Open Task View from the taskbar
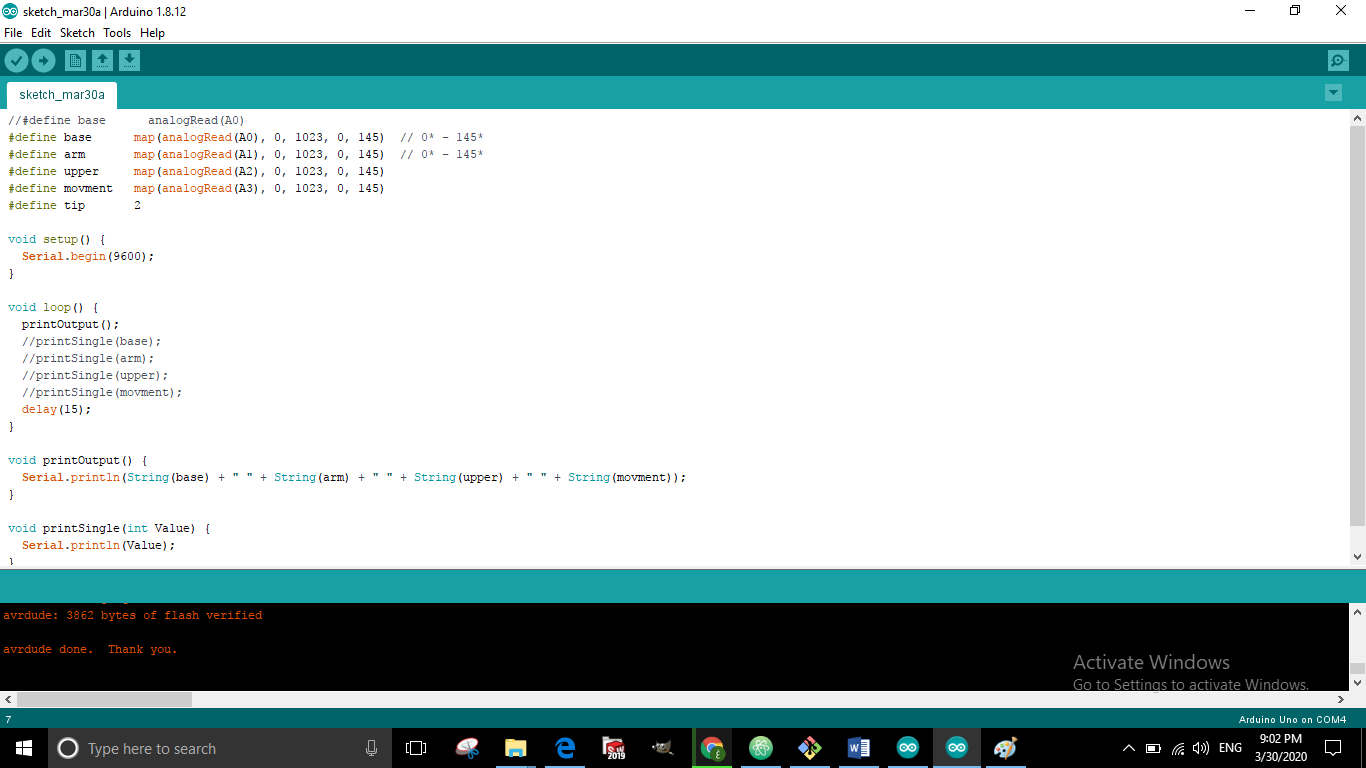 coord(416,748)
